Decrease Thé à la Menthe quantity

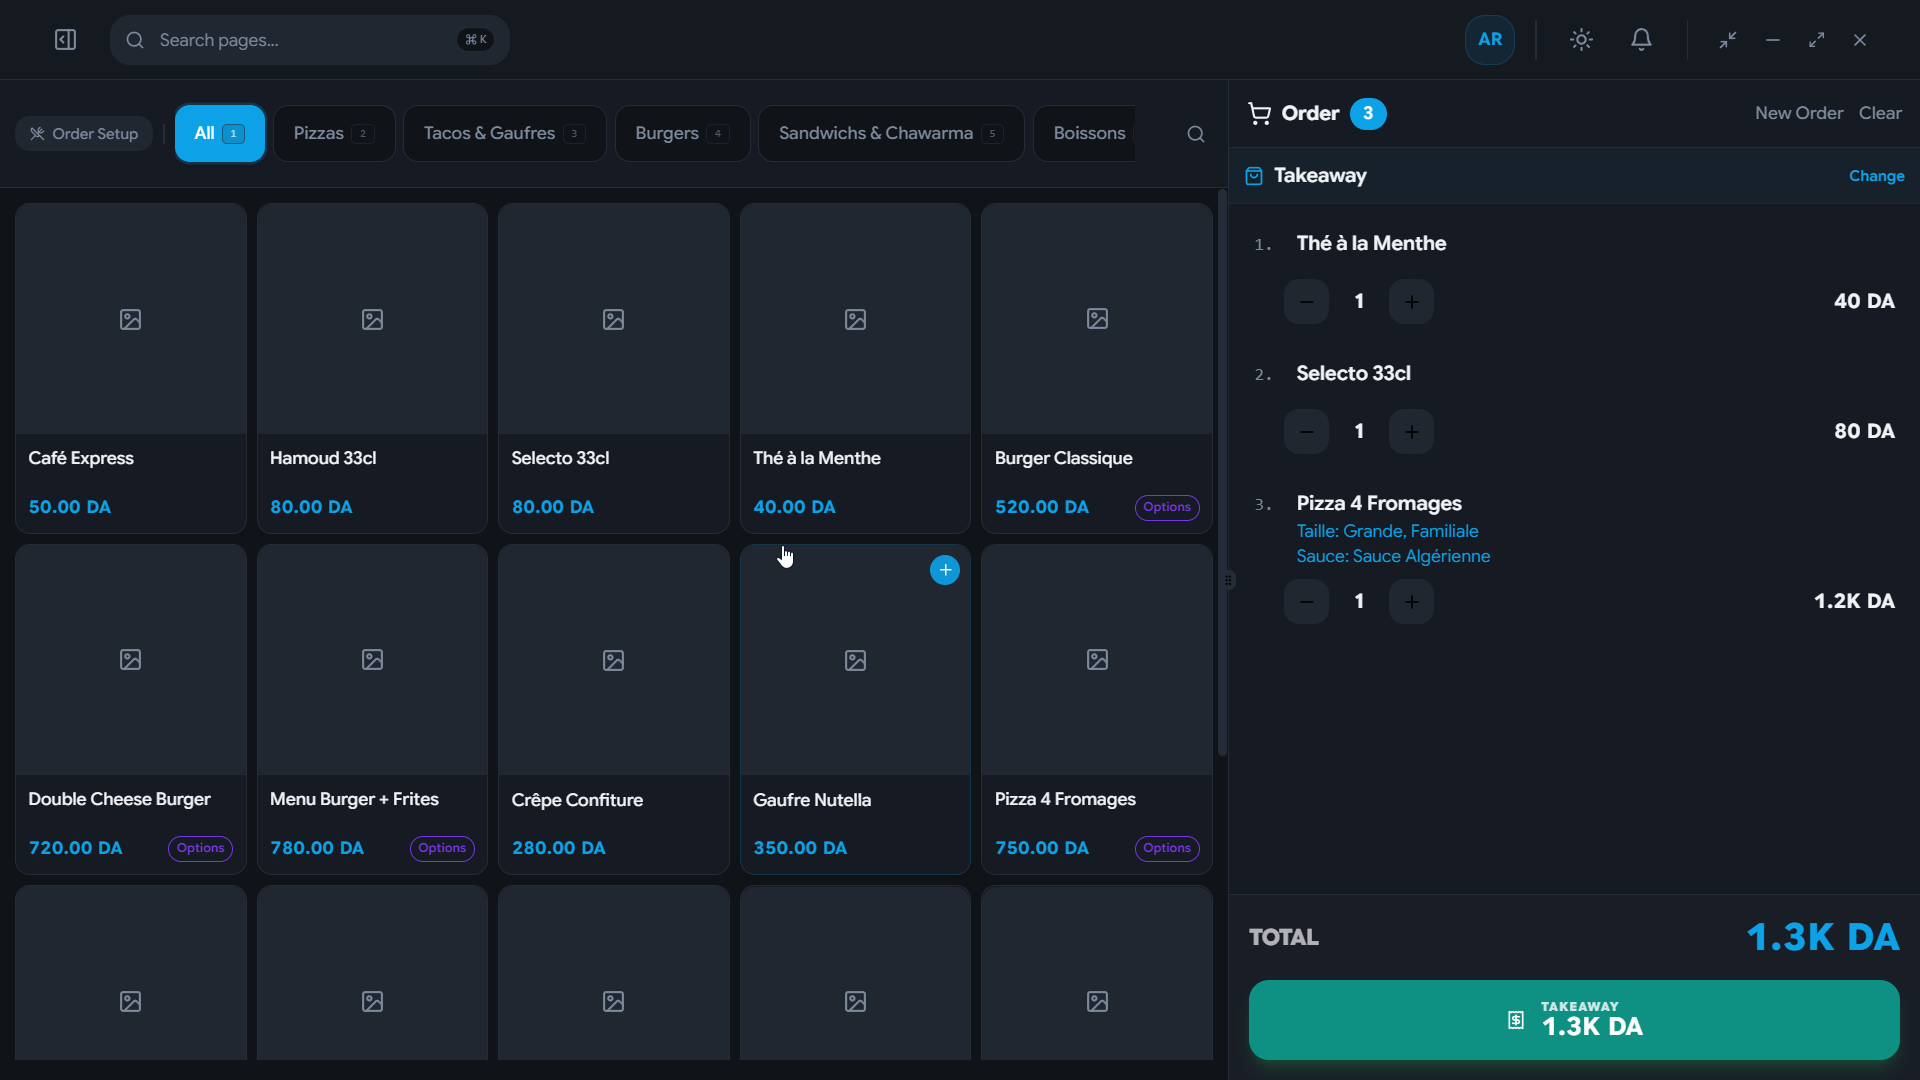[1306, 302]
